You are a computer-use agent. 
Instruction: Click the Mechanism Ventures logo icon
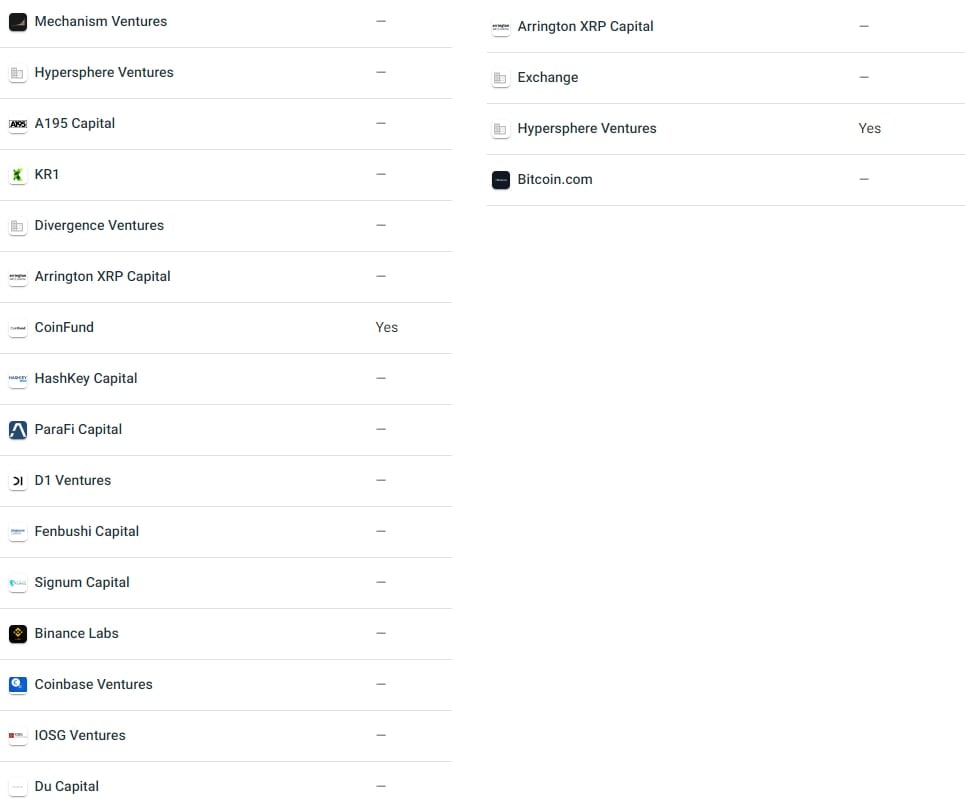[18, 22]
